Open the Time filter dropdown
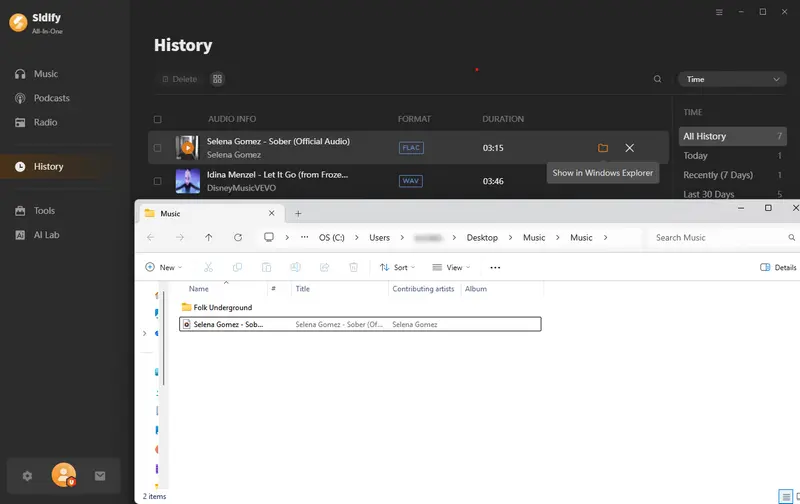800x504 pixels. [732, 79]
